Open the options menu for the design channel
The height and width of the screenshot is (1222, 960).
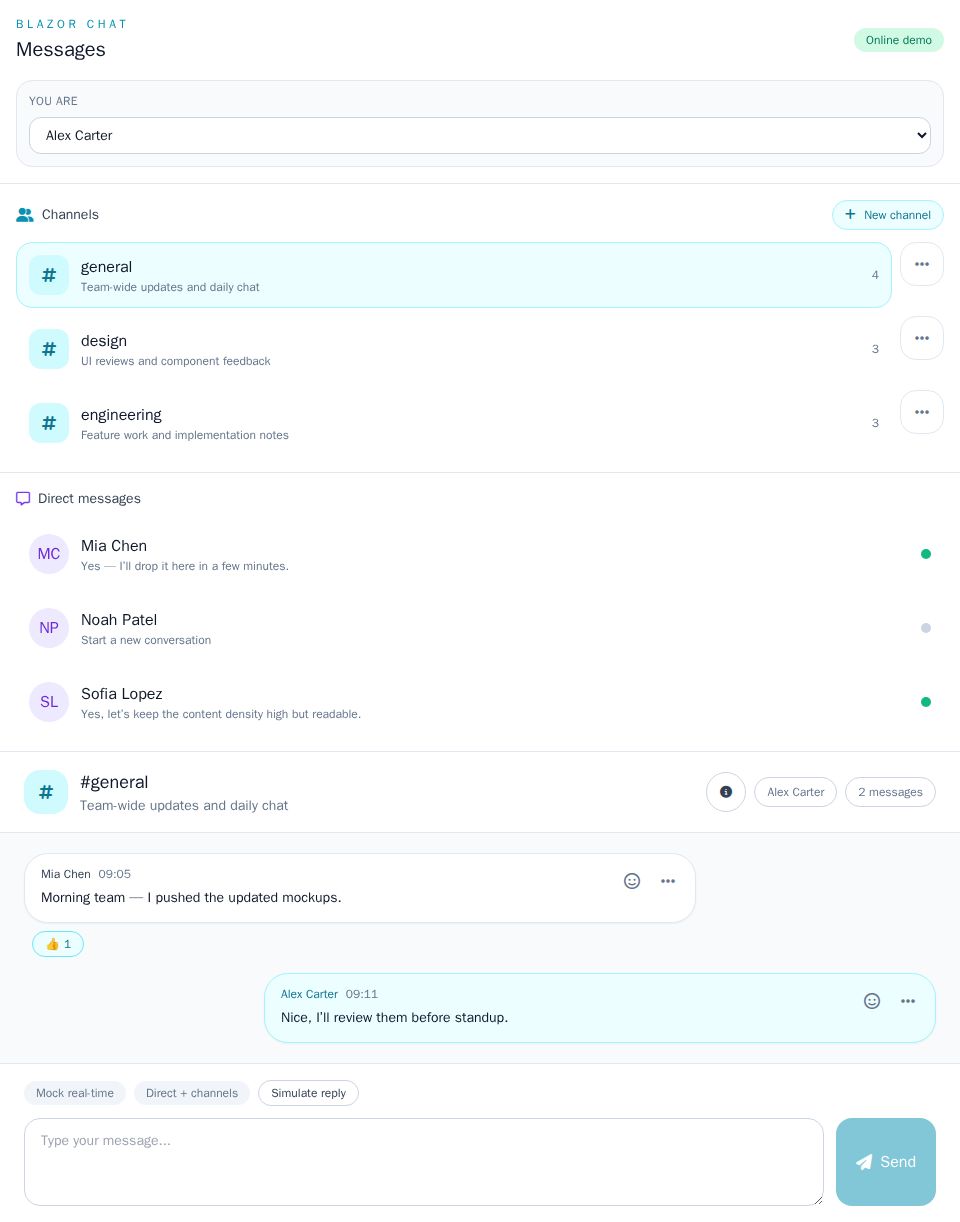click(x=921, y=338)
